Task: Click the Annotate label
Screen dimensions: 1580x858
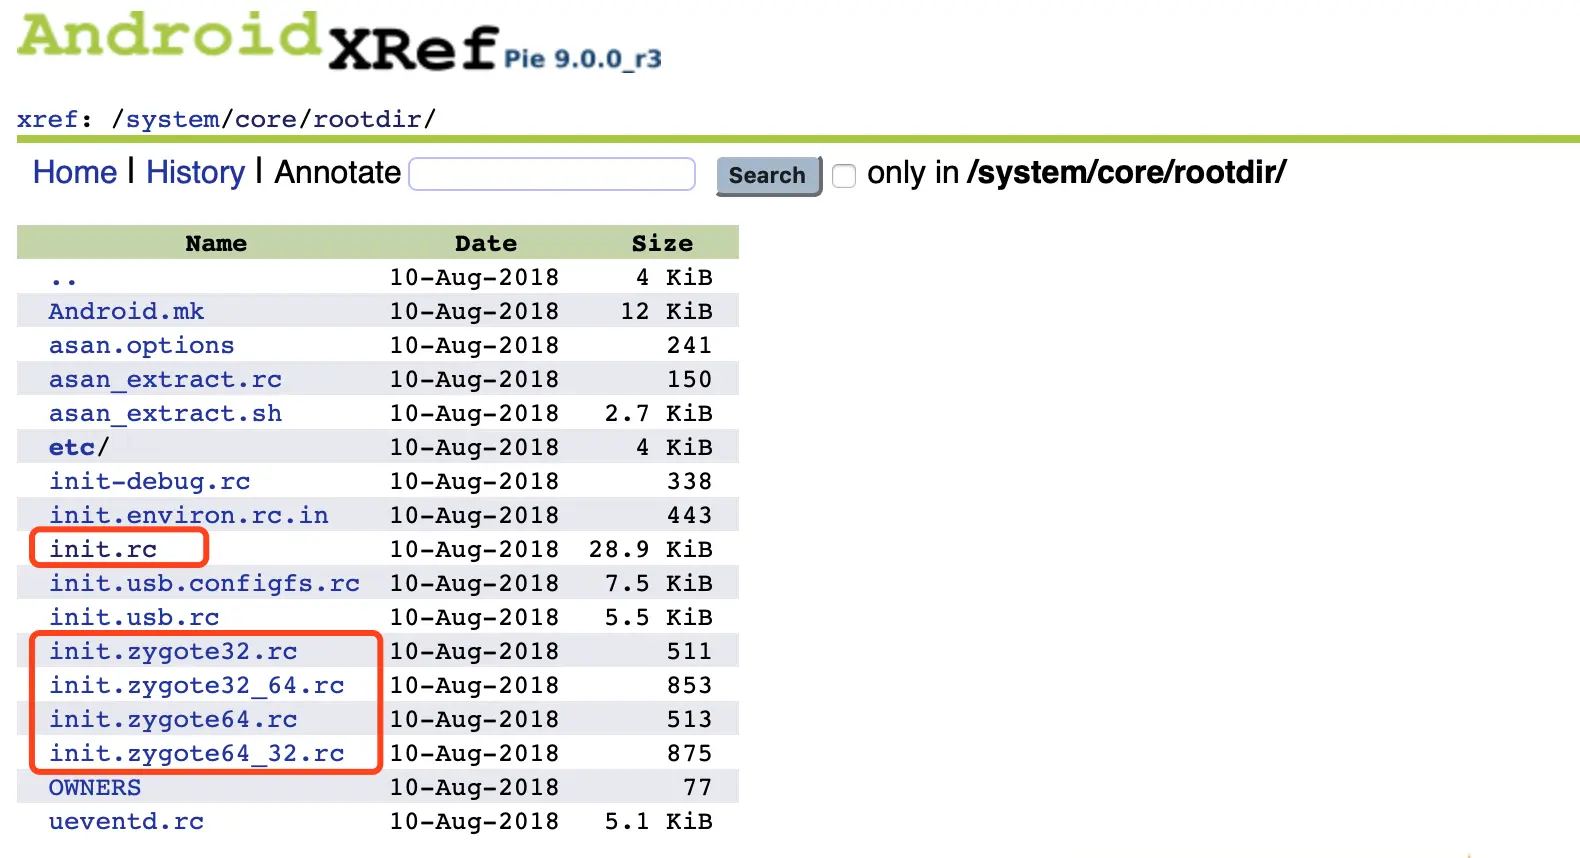Action: pyautogui.click(x=338, y=172)
